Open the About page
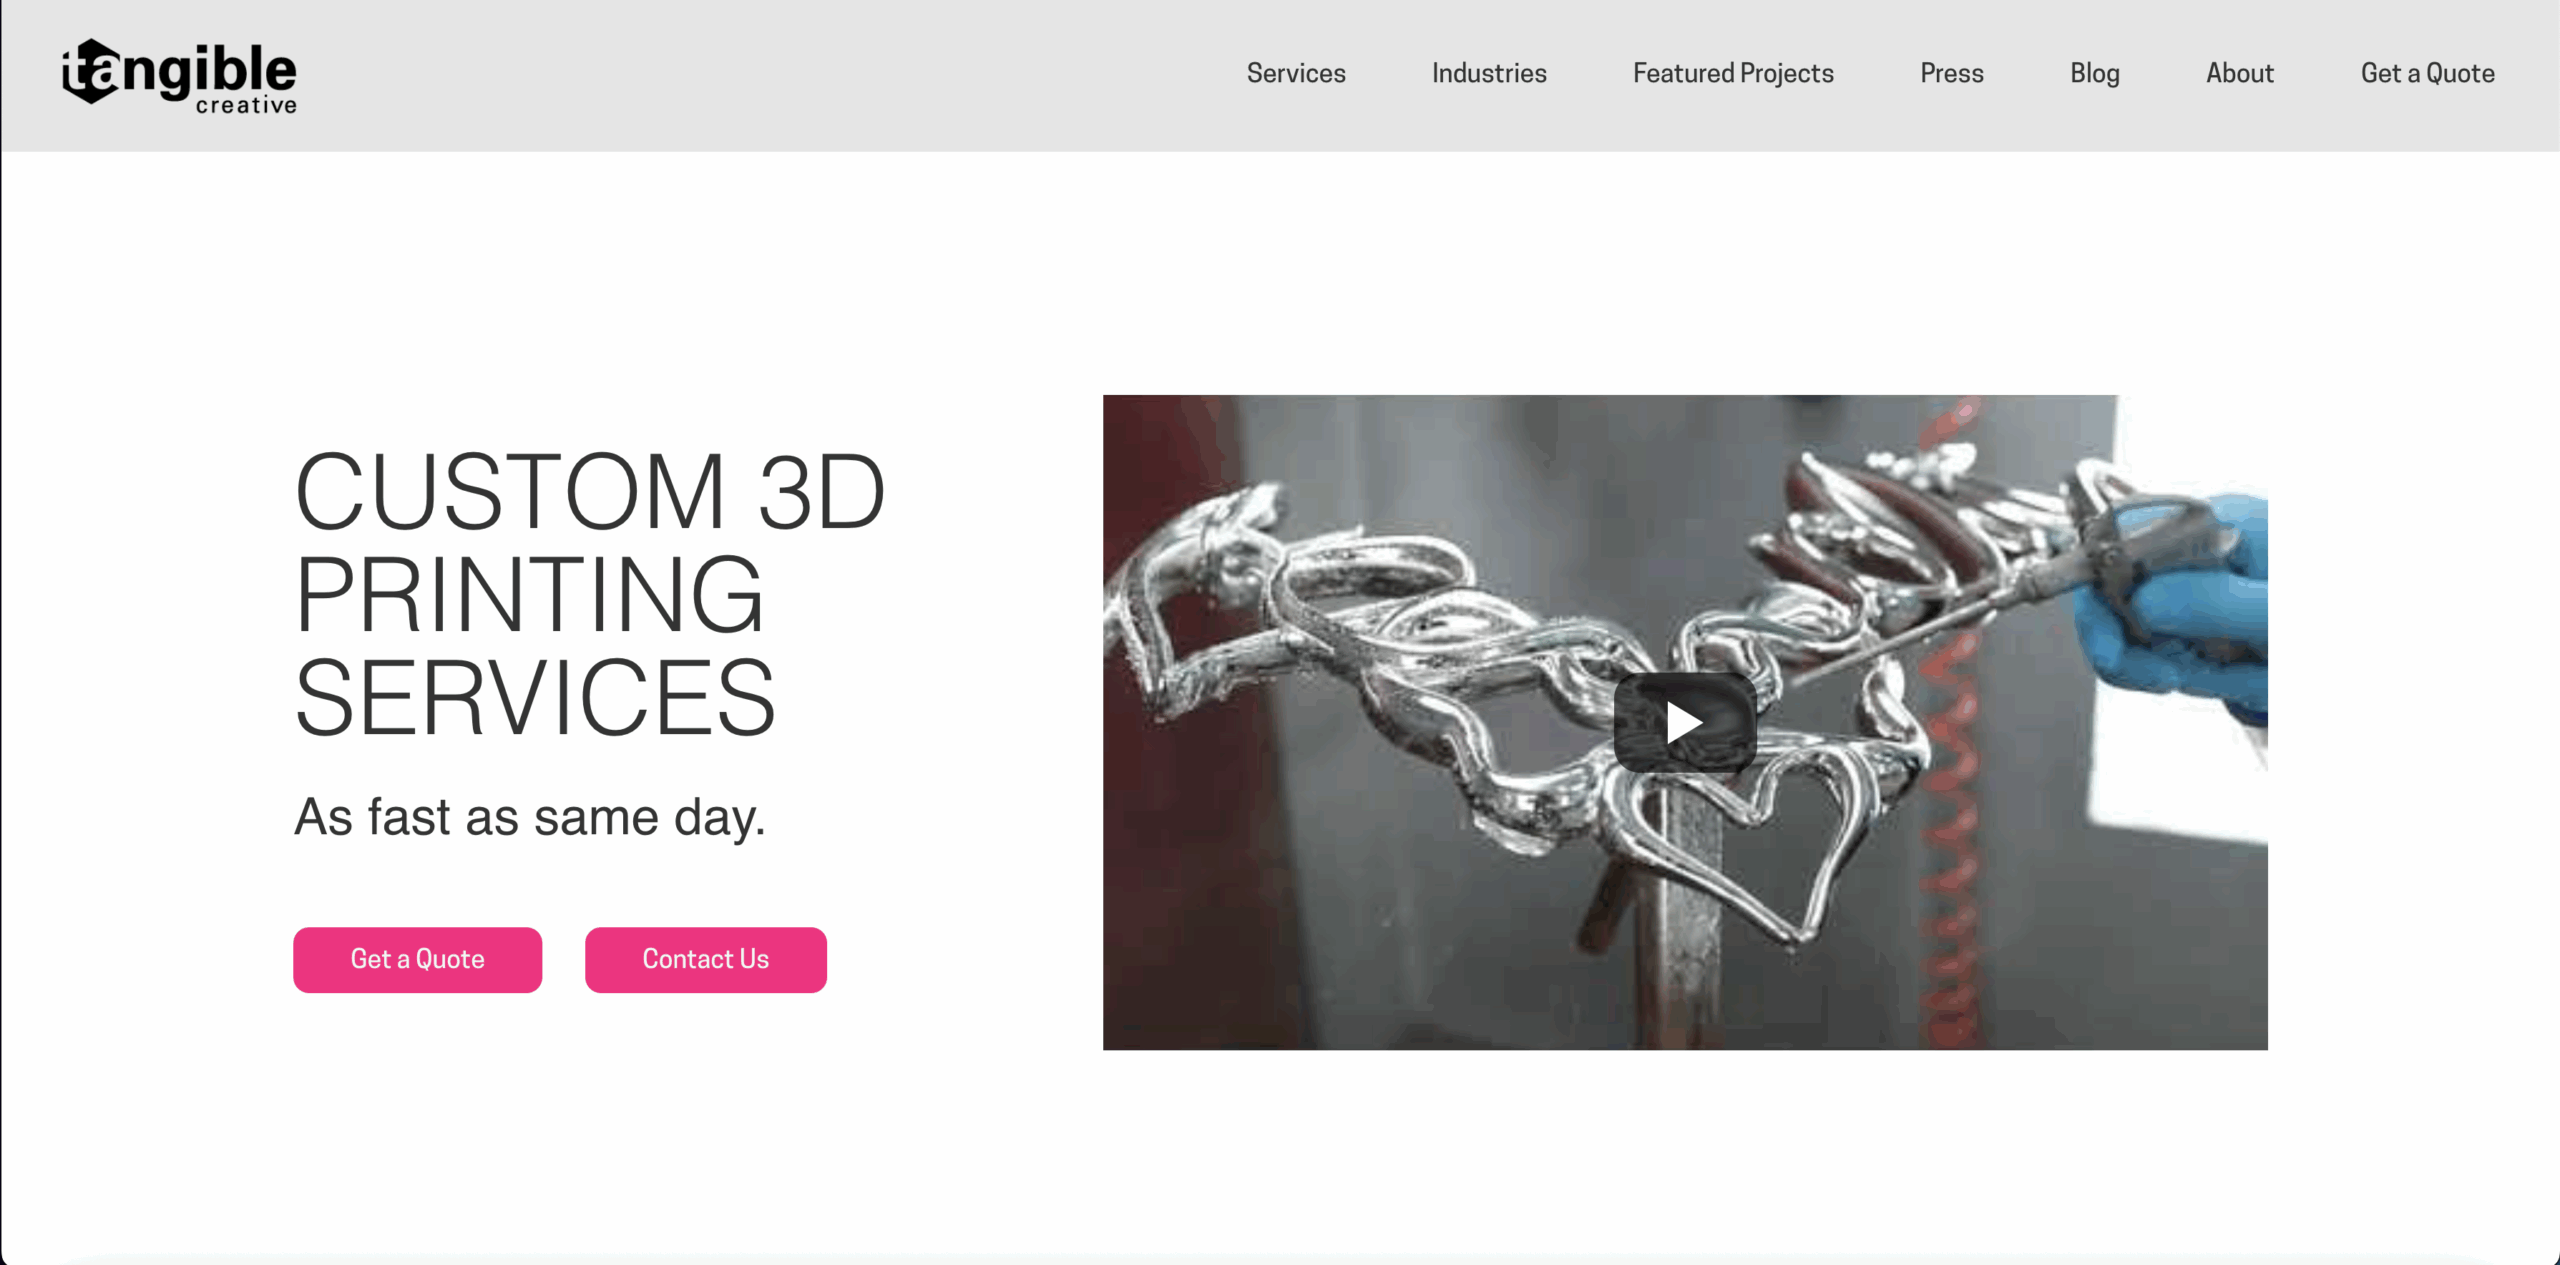This screenshot has width=2560, height=1265. (2240, 73)
